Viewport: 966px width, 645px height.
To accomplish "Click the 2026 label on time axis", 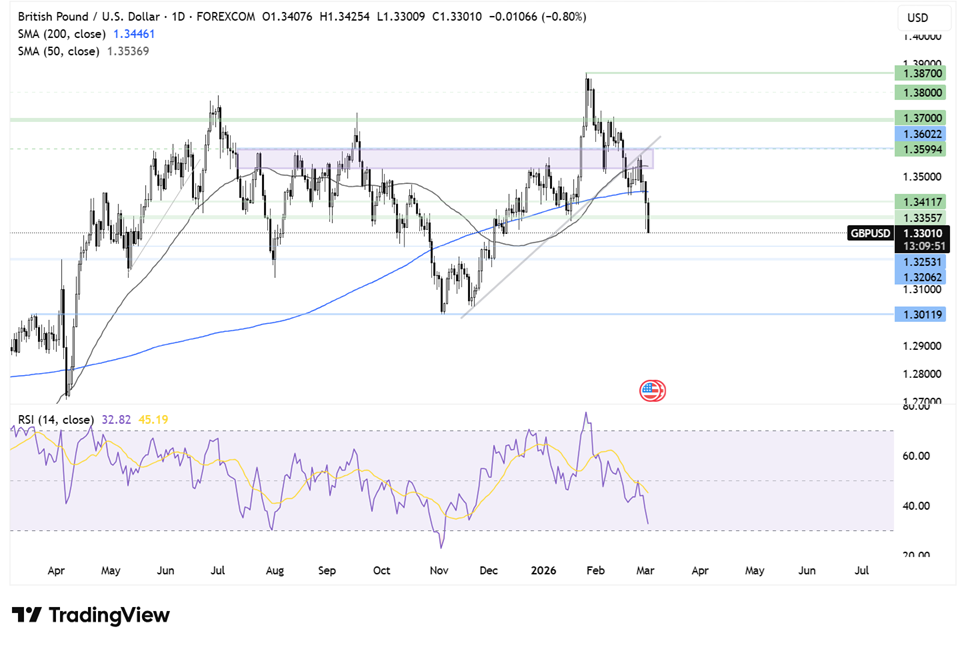I will (543, 570).
